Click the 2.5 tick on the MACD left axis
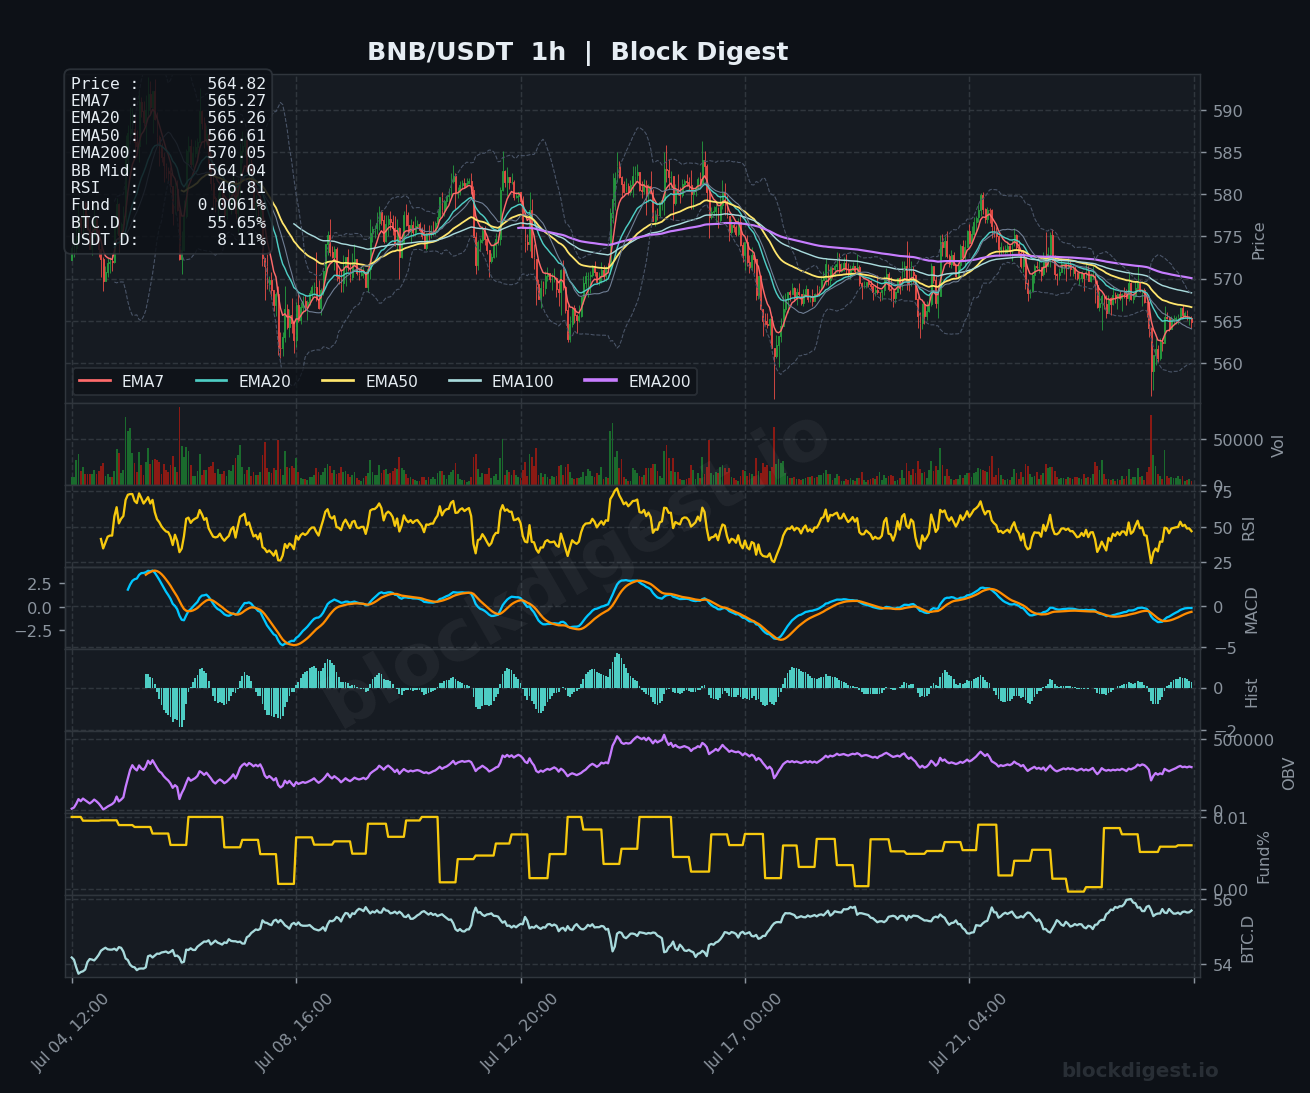 pyautogui.click(x=39, y=583)
